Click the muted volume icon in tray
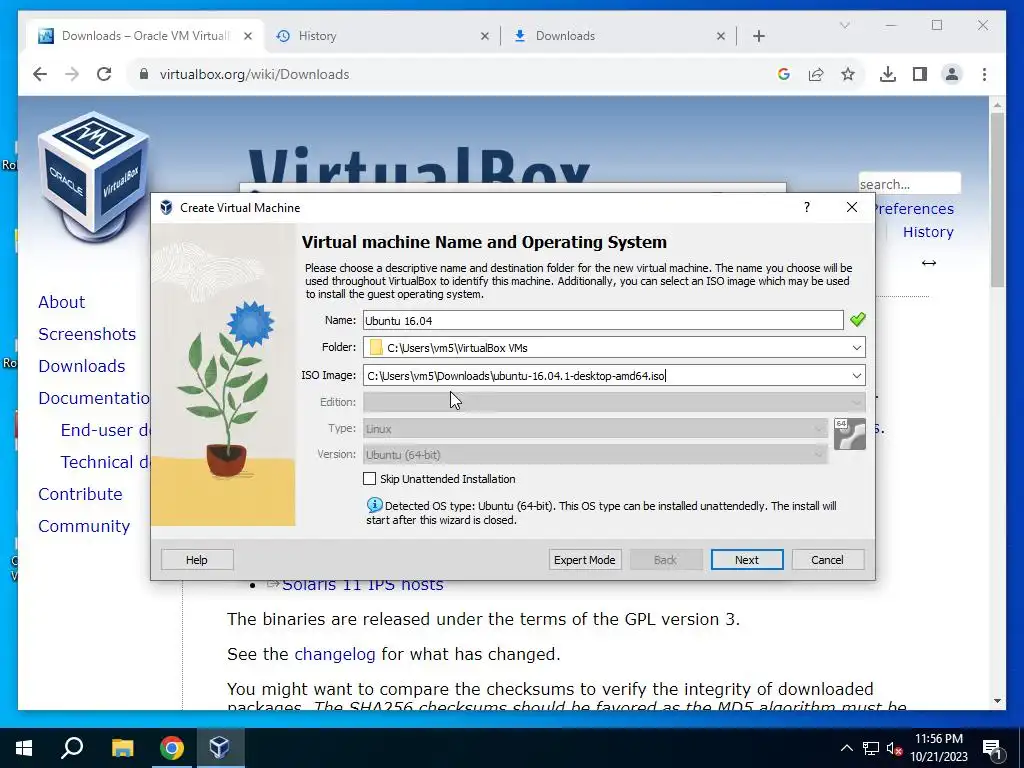Image resolution: width=1024 pixels, height=768 pixels. (895, 748)
